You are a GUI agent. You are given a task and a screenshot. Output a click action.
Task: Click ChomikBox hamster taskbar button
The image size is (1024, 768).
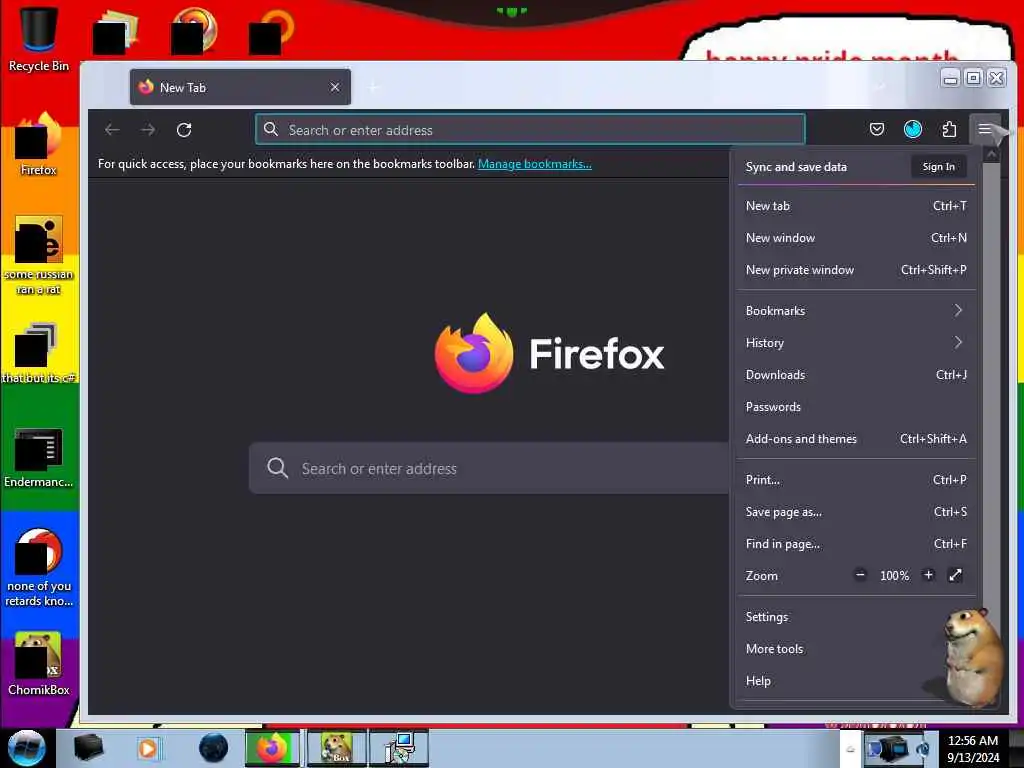click(336, 748)
